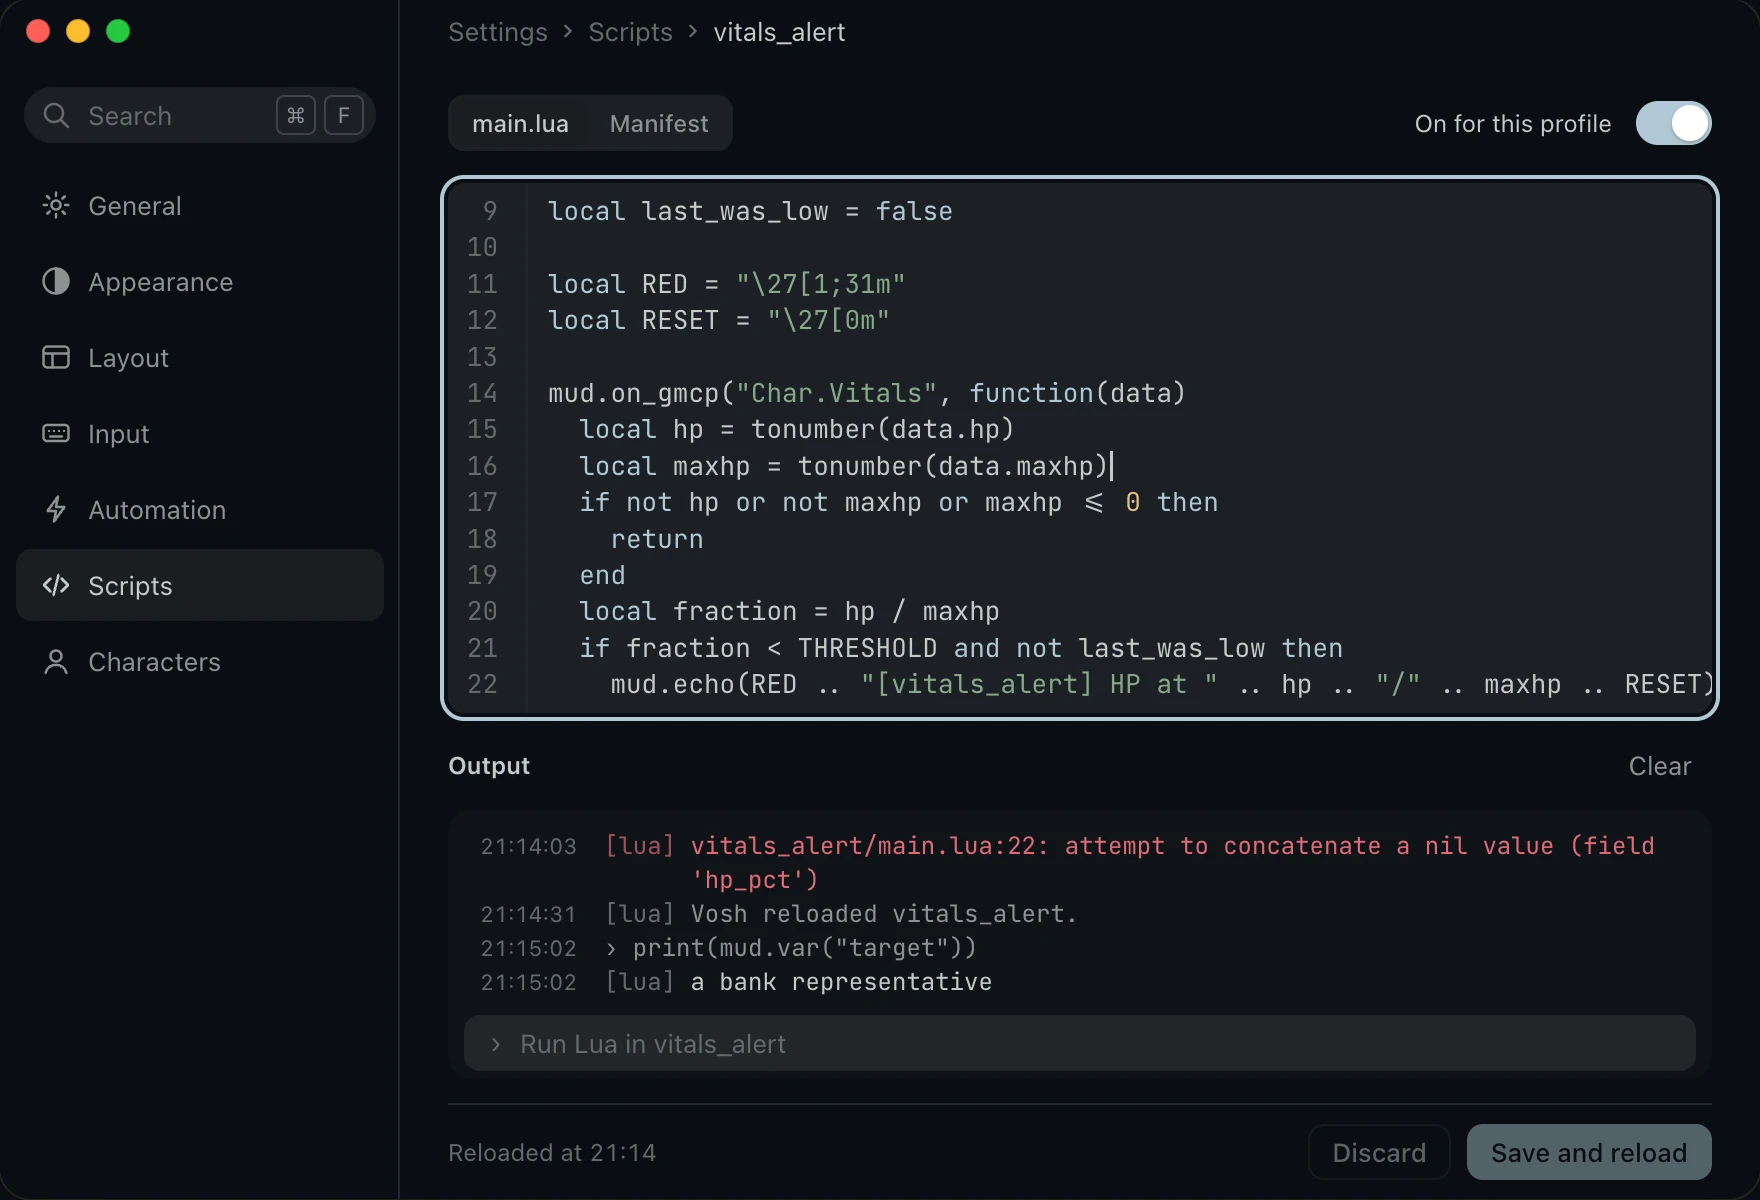Click the Scripts code brackets icon
This screenshot has height=1200, width=1760.
coord(56,586)
